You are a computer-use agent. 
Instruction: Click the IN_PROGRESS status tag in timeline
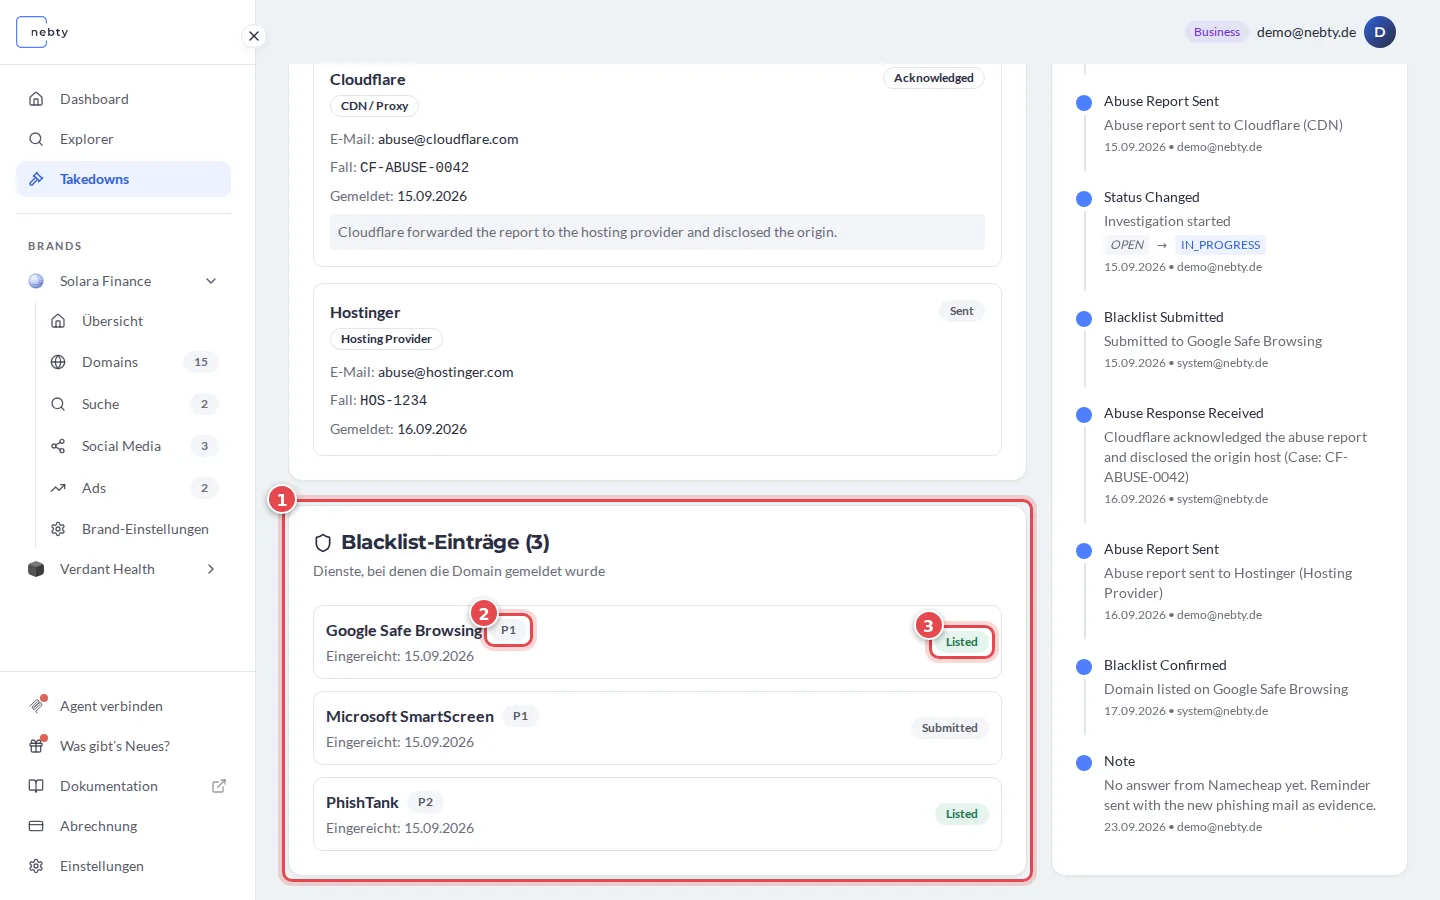click(1220, 245)
